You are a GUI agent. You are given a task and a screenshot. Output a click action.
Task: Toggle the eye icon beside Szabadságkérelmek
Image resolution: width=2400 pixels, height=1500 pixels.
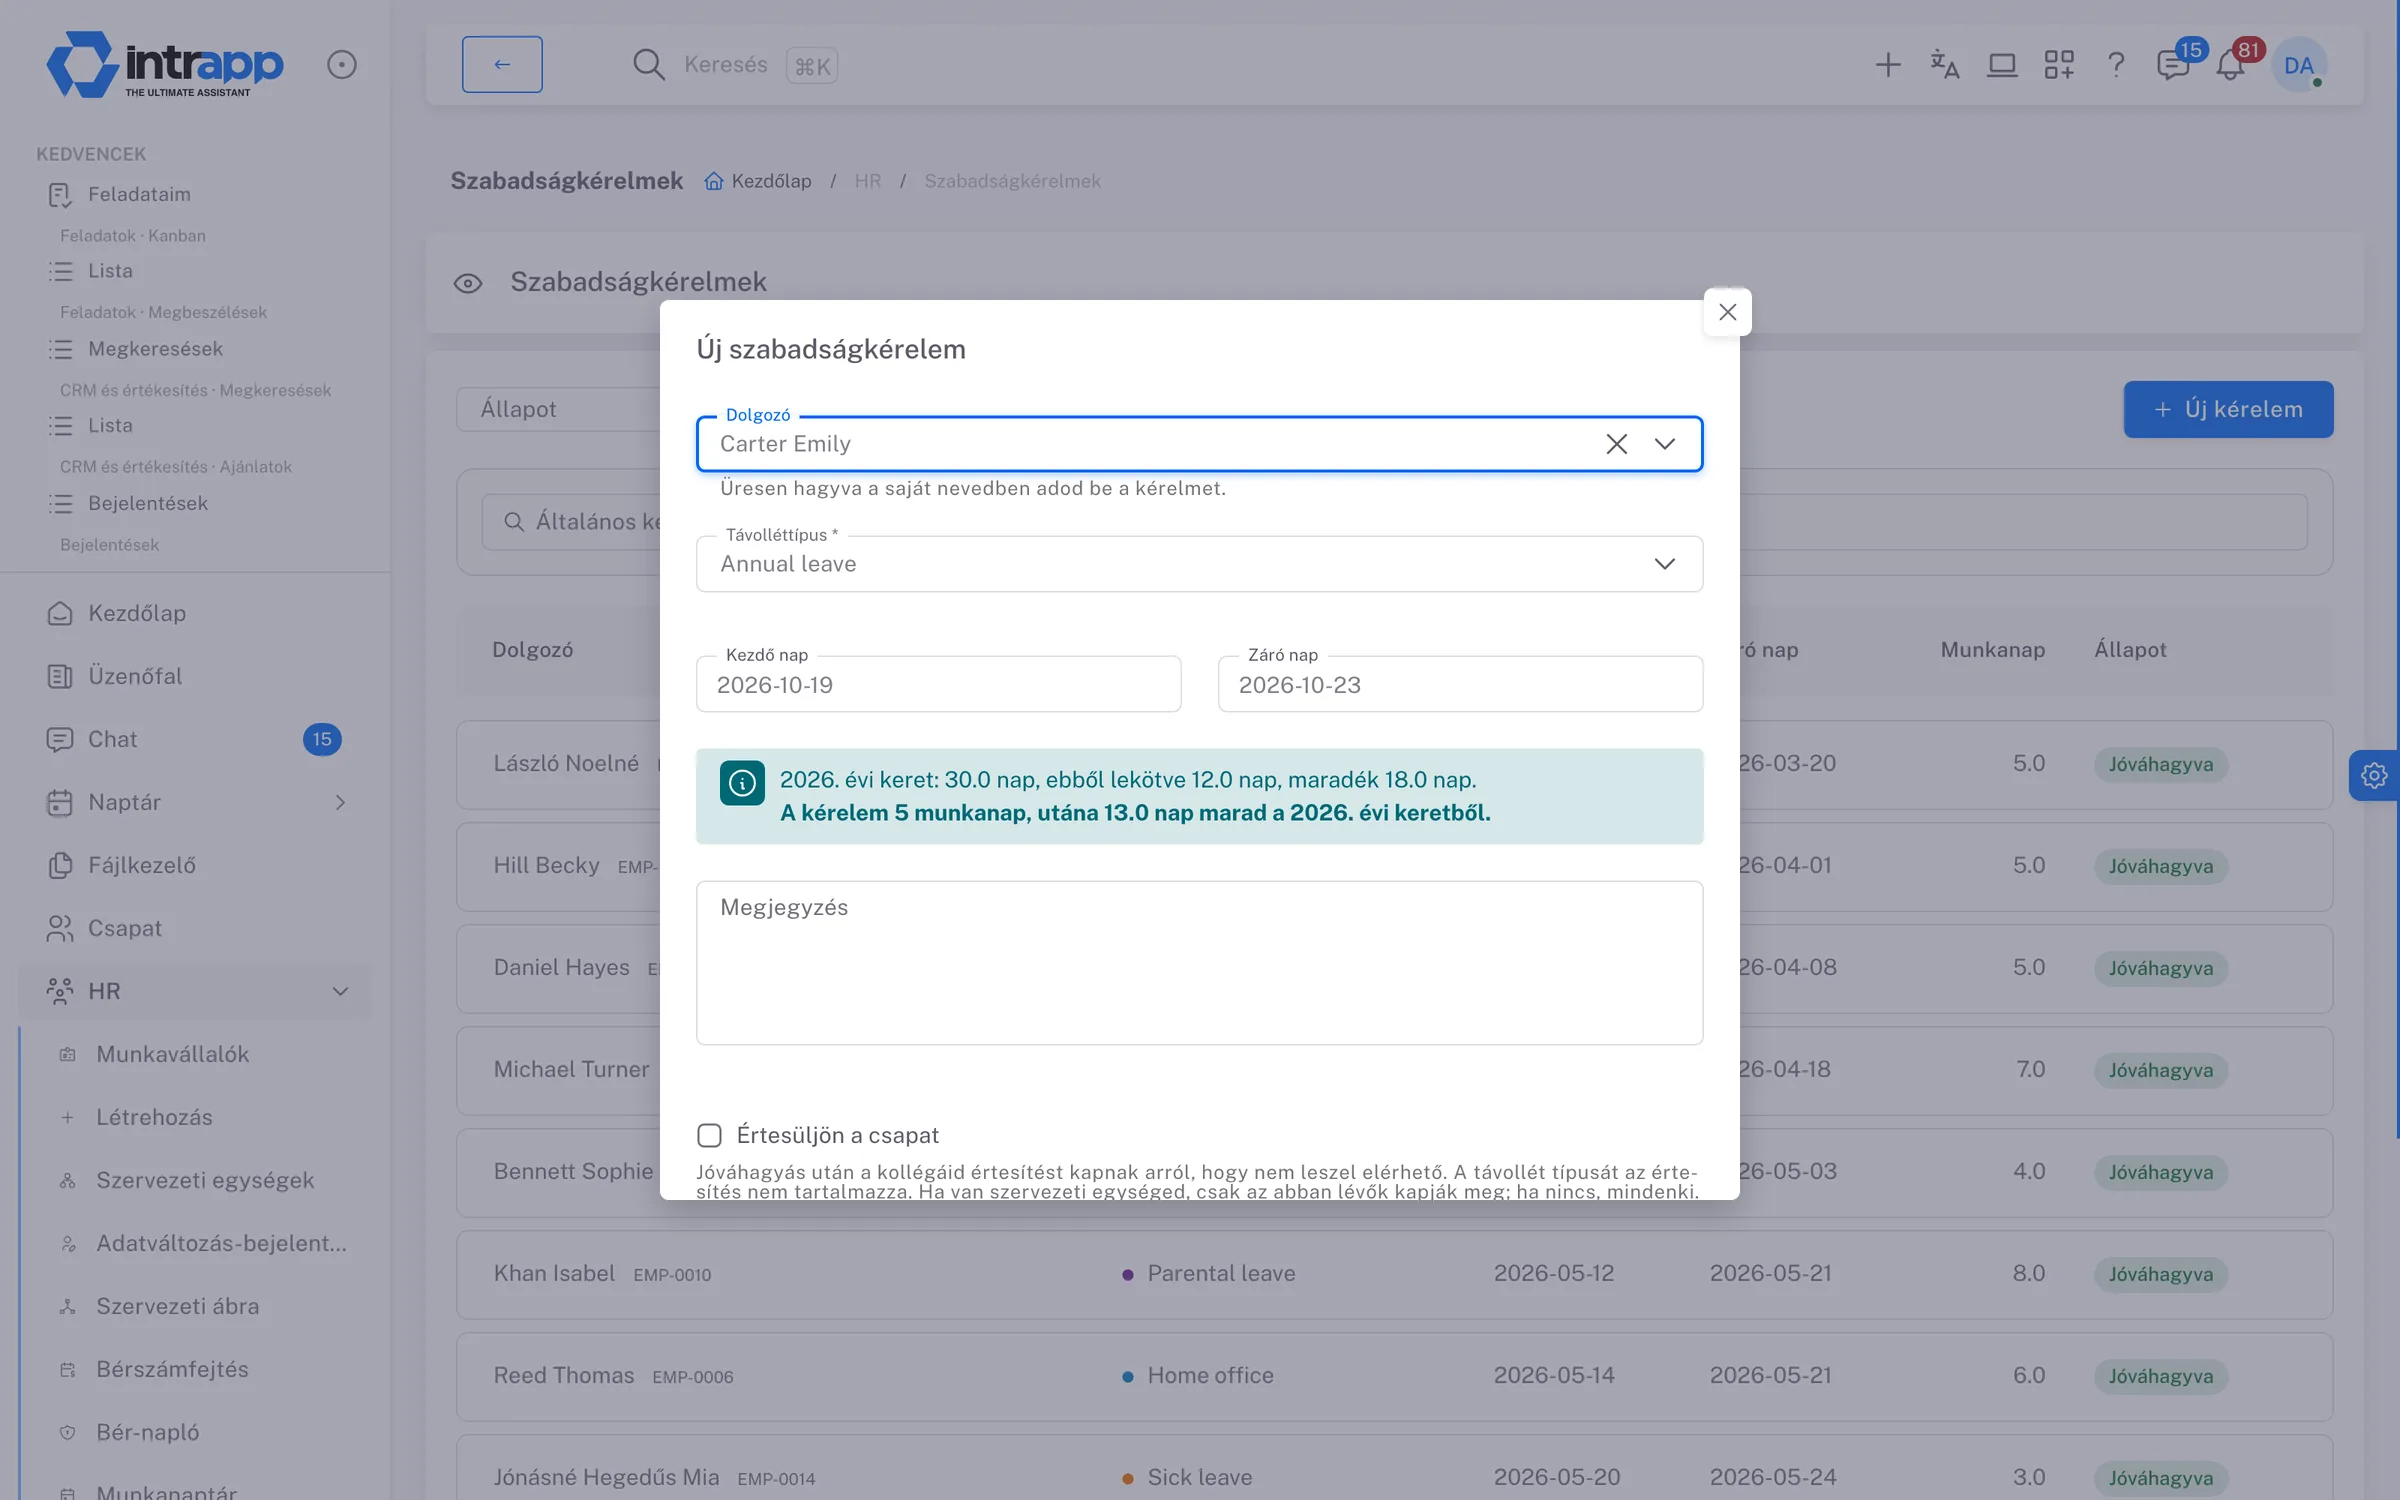click(468, 283)
